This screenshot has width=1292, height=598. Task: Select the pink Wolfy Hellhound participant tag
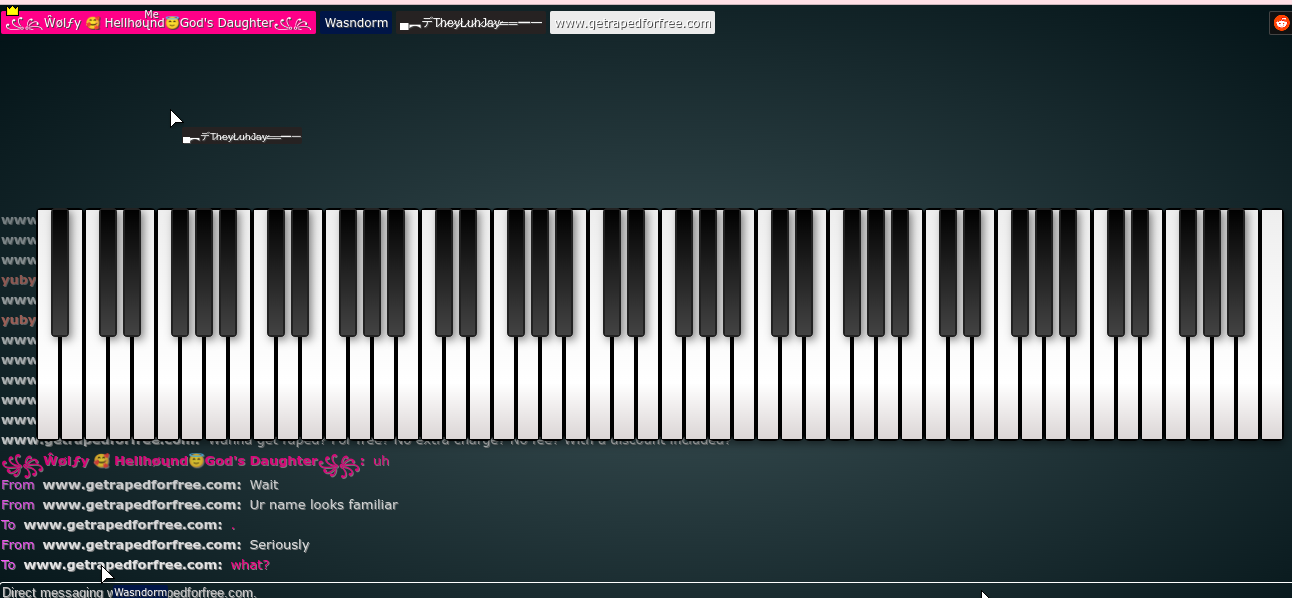tap(158, 23)
